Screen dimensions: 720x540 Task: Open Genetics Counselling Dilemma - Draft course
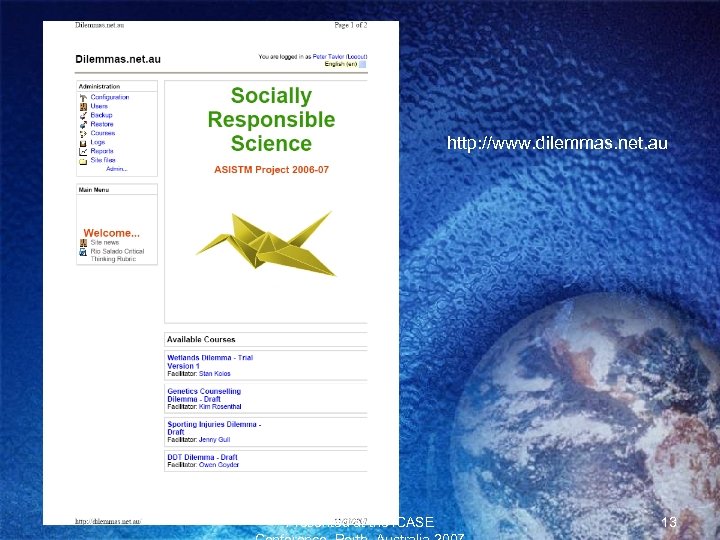[204, 395]
